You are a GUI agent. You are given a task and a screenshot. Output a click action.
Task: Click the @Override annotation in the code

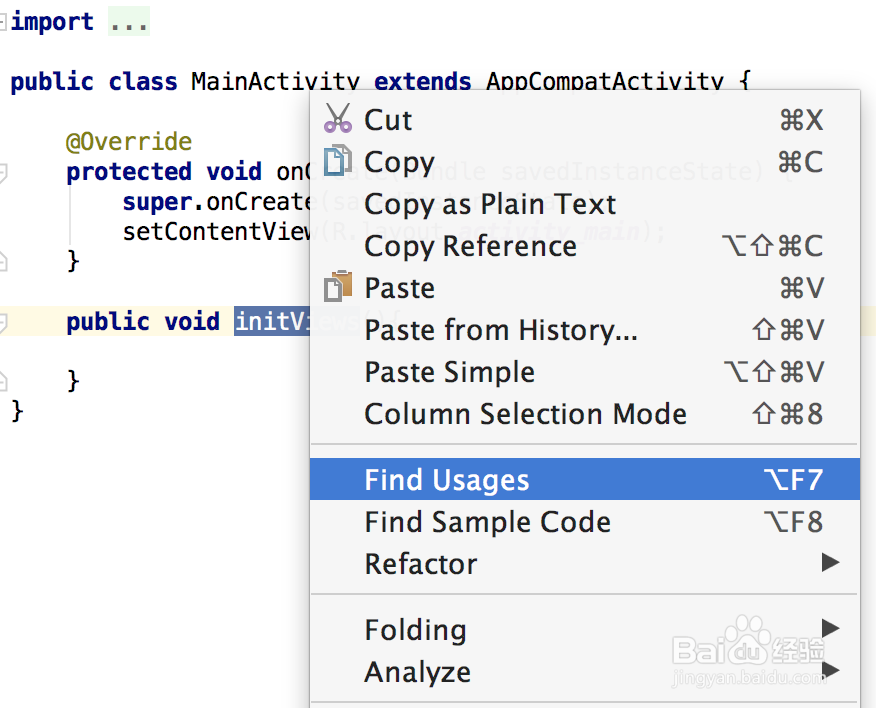(x=129, y=142)
